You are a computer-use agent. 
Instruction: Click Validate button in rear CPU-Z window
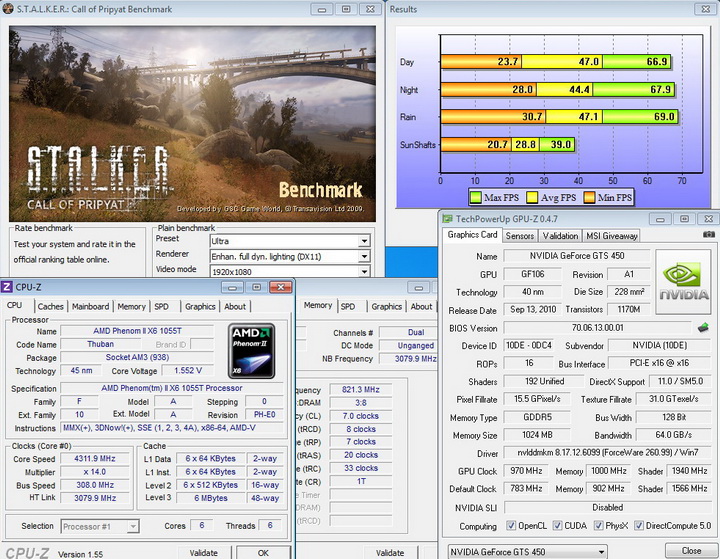tap(390, 553)
